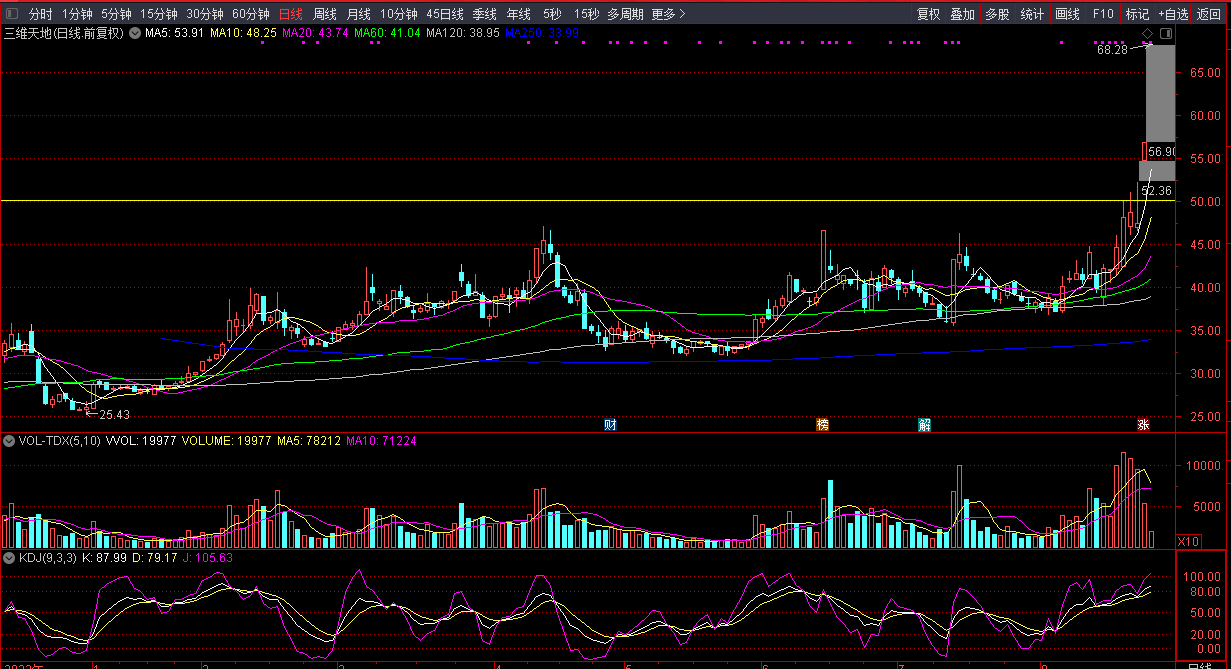Click the blue 财 marker on the chart
1231x669 pixels.
pyautogui.click(x=610, y=424)
